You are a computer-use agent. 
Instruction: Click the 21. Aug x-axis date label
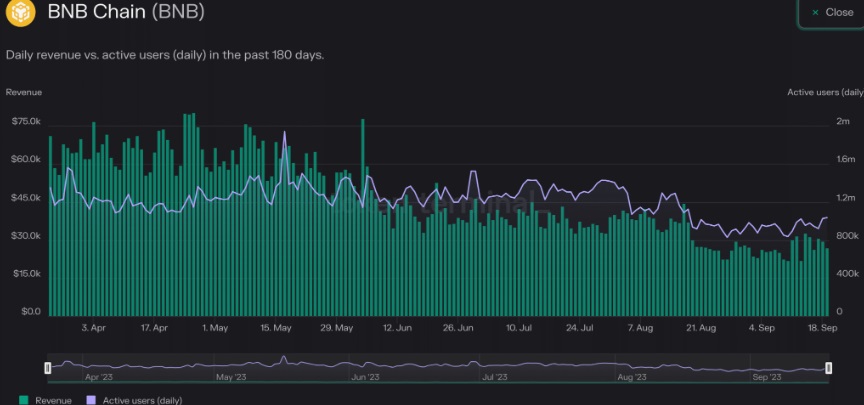701,328
